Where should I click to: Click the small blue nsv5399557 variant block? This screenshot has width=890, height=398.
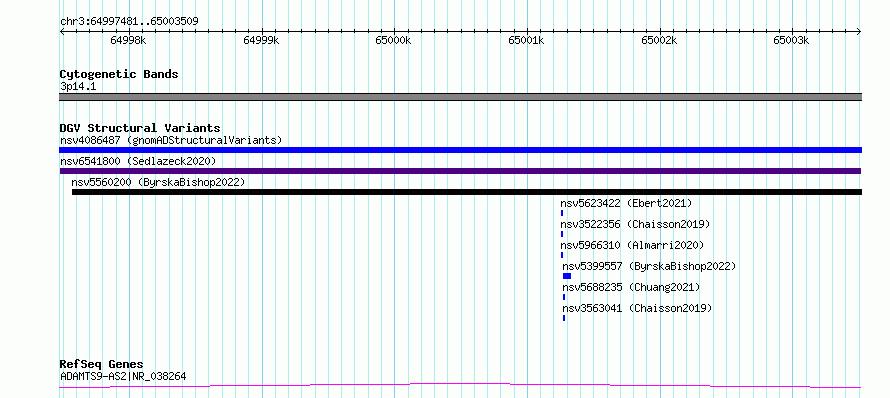tap(567, 276)
